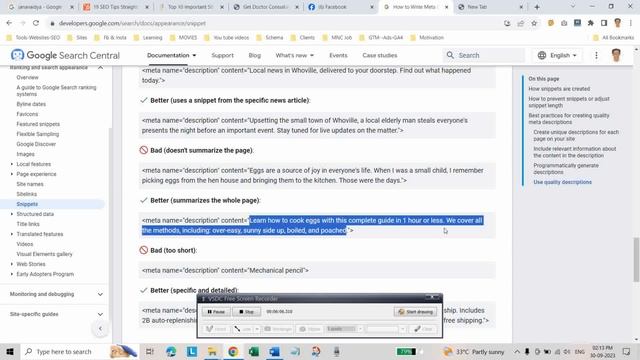Screen dimensions: 640x360
Task: Open a new browser tab with plus button
Action: pyautogui.click(x=537, y=7)
